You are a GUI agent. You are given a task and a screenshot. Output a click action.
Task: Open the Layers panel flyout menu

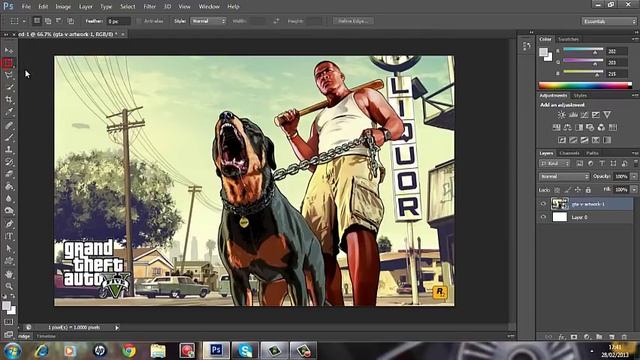pyautogui.click(x=635, y=153)
